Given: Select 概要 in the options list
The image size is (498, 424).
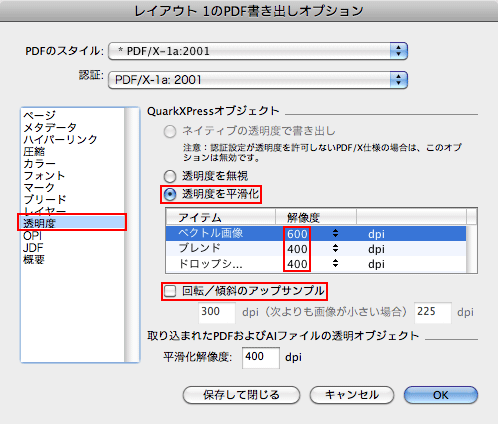Looking at the screenshot, I should coord(34,259).
